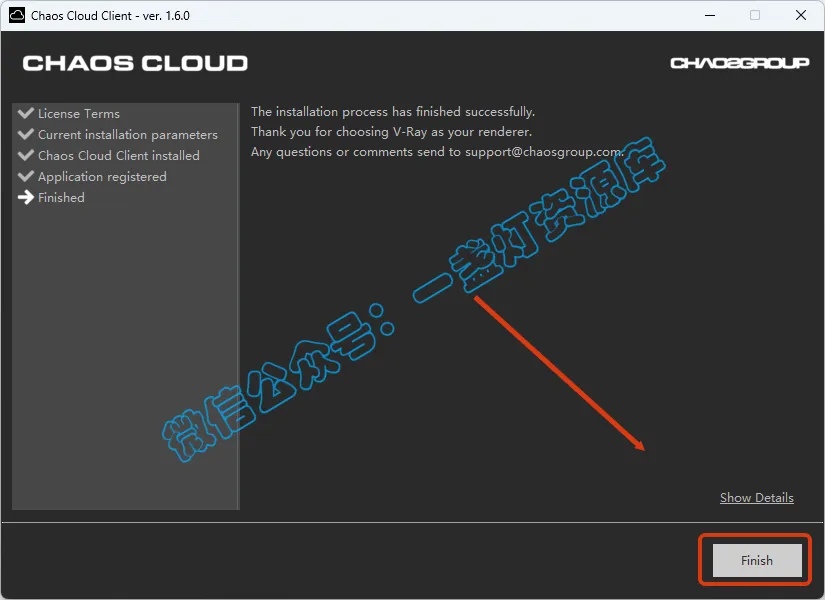Click the CHAOS CLOUD logo heading

135,63
